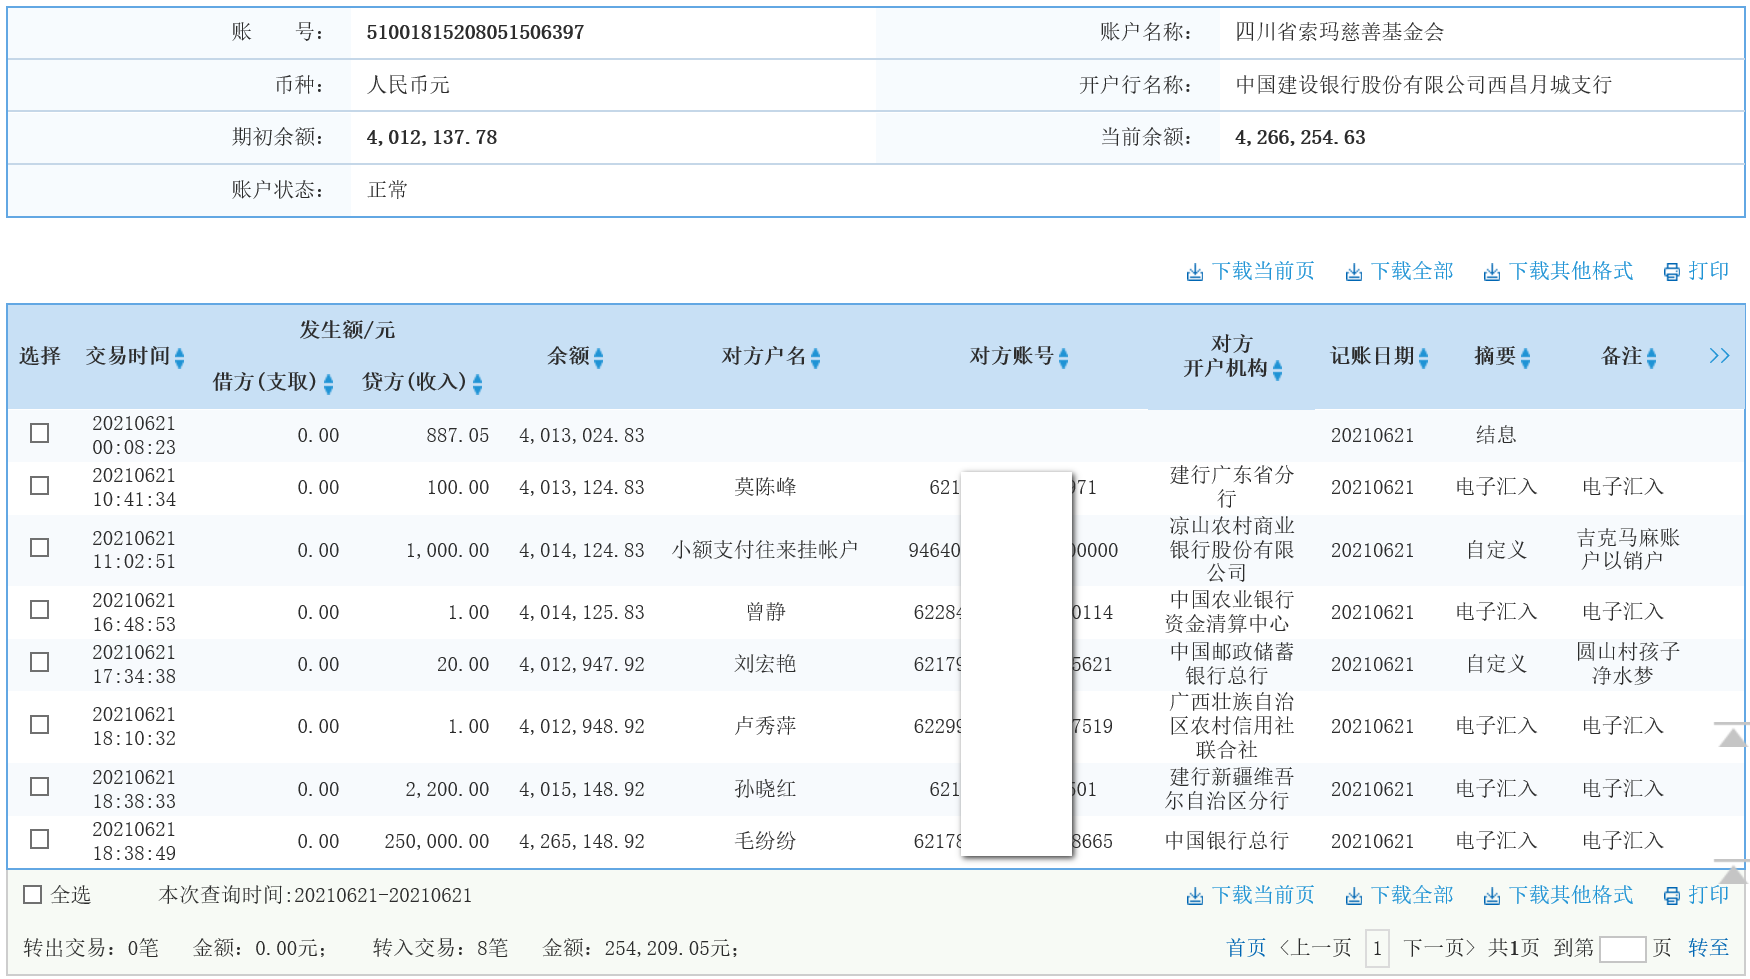This screenshot has width=1750, height=979.
Task: Click the top download all icon
Action: coord(1353,272)
